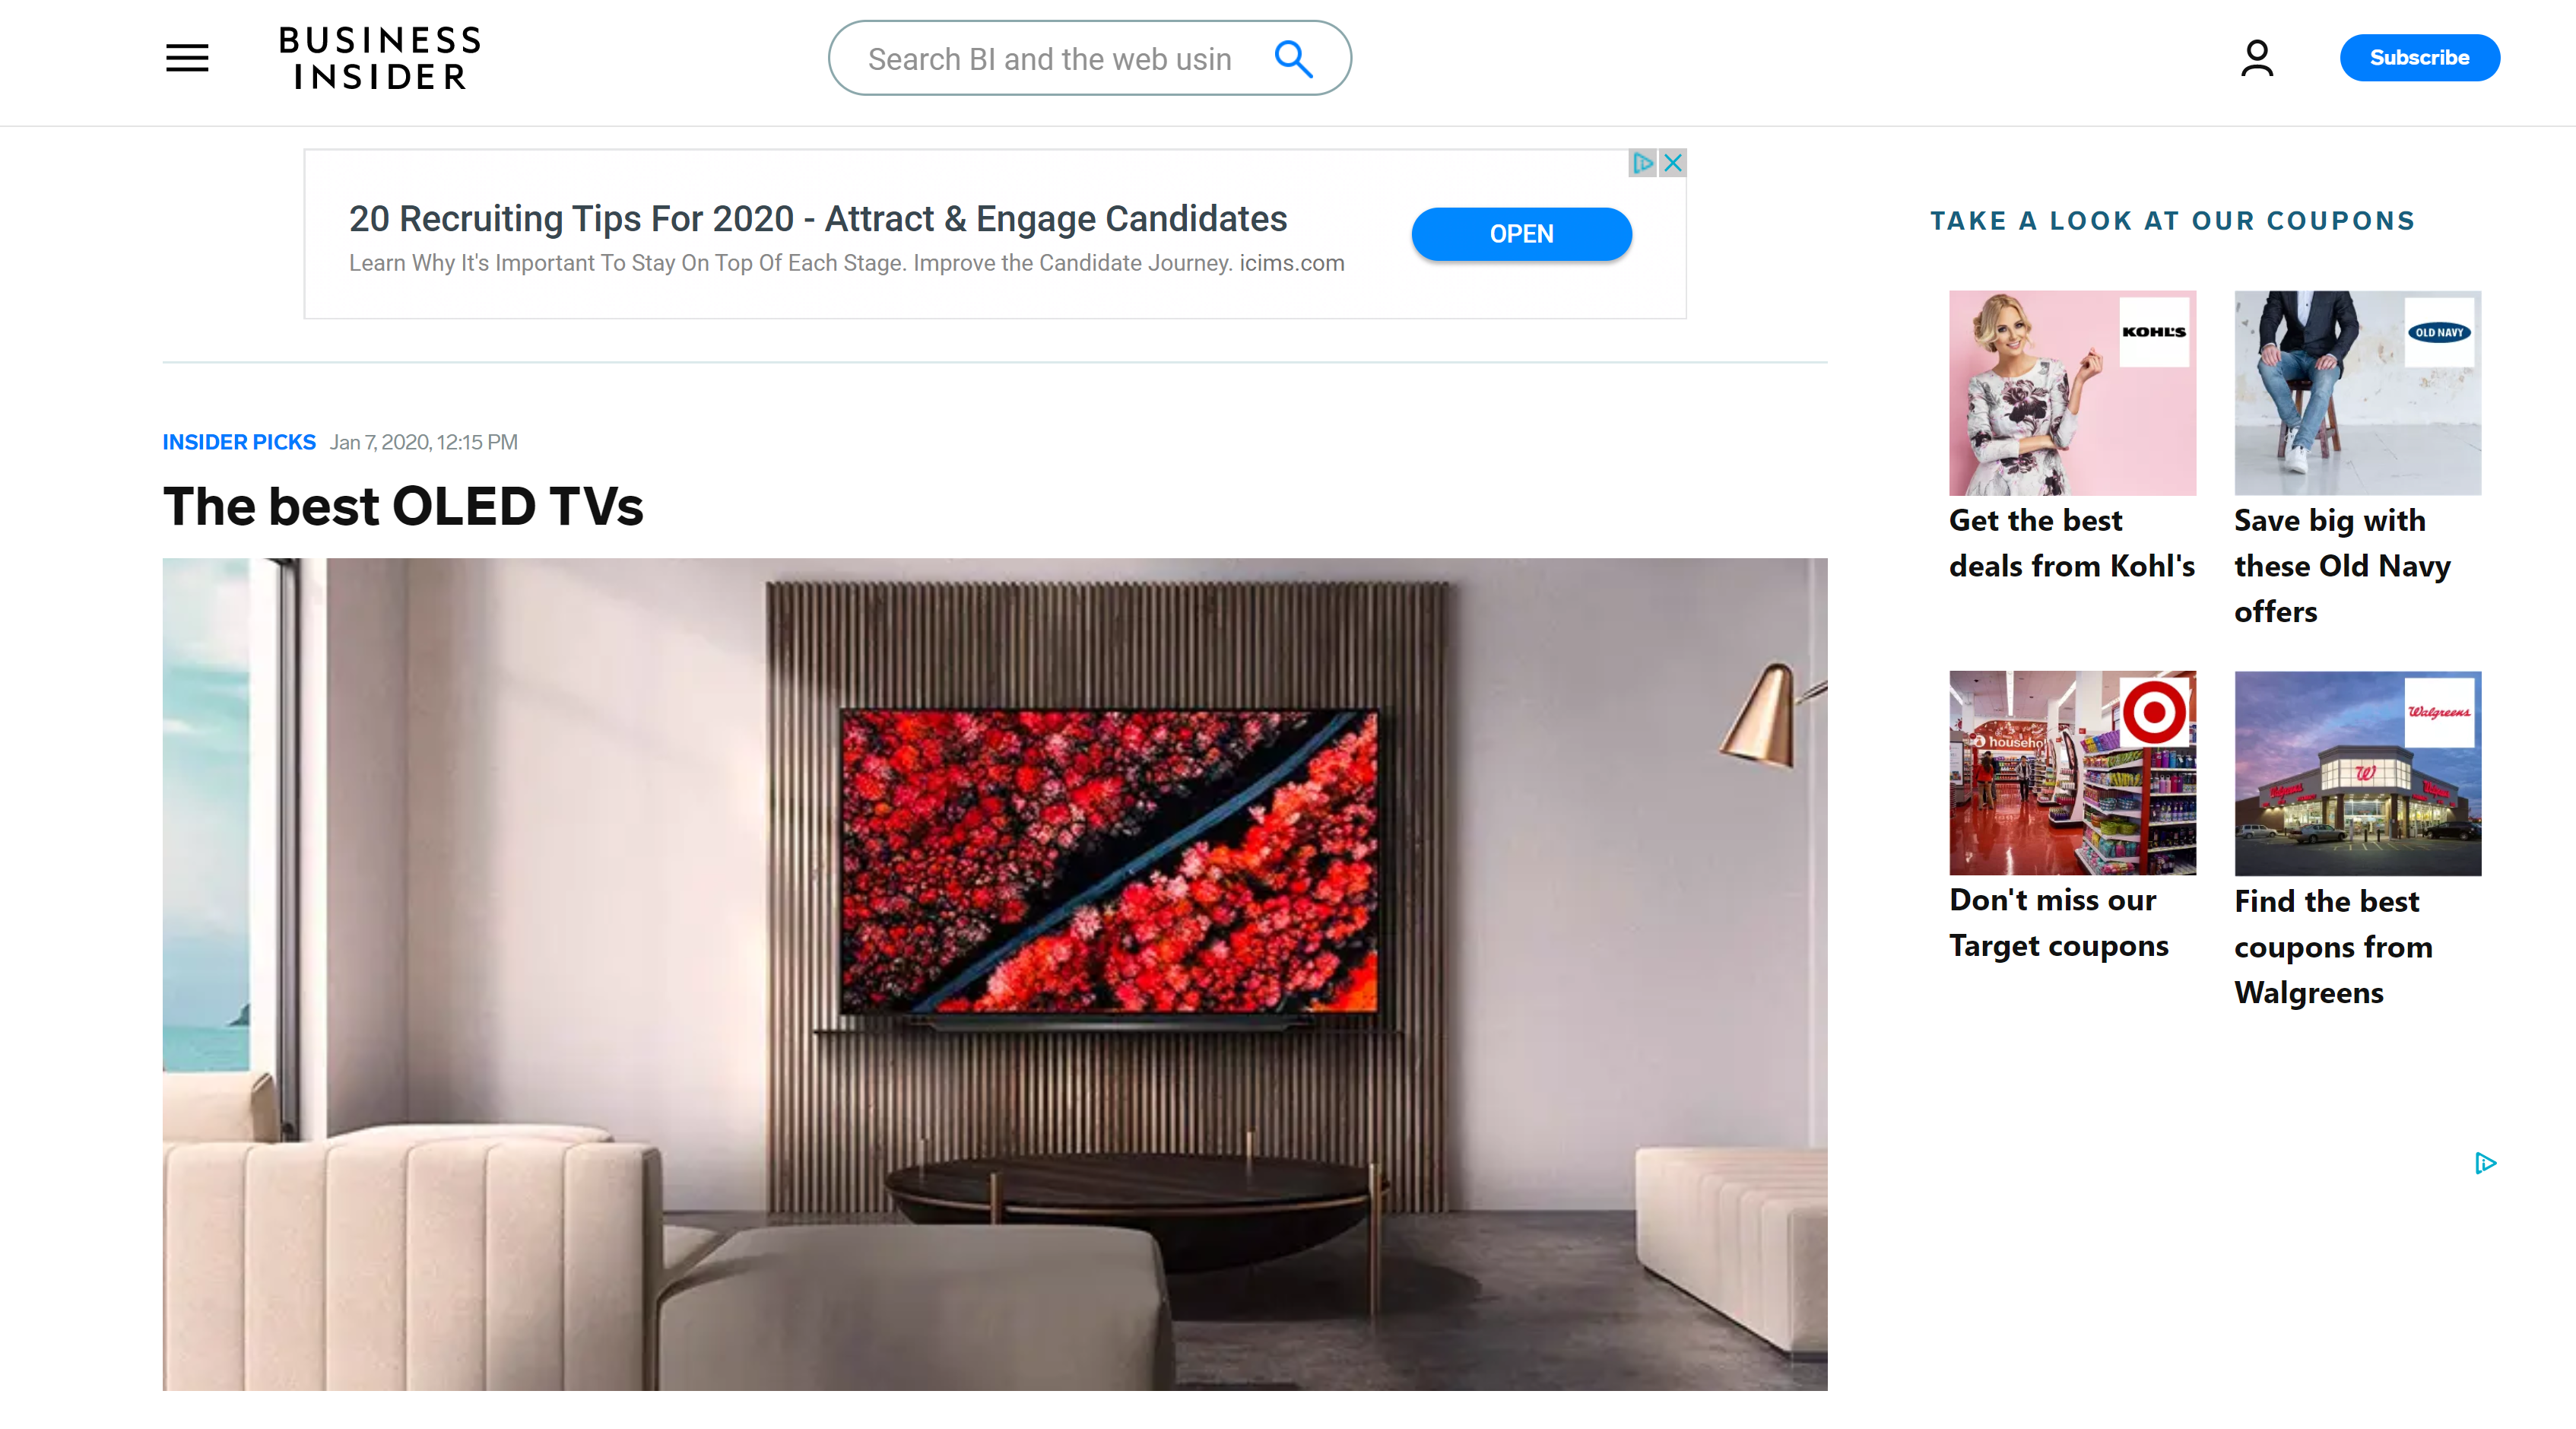
Task: Click the article title link
Action: [x=403, y=505]
